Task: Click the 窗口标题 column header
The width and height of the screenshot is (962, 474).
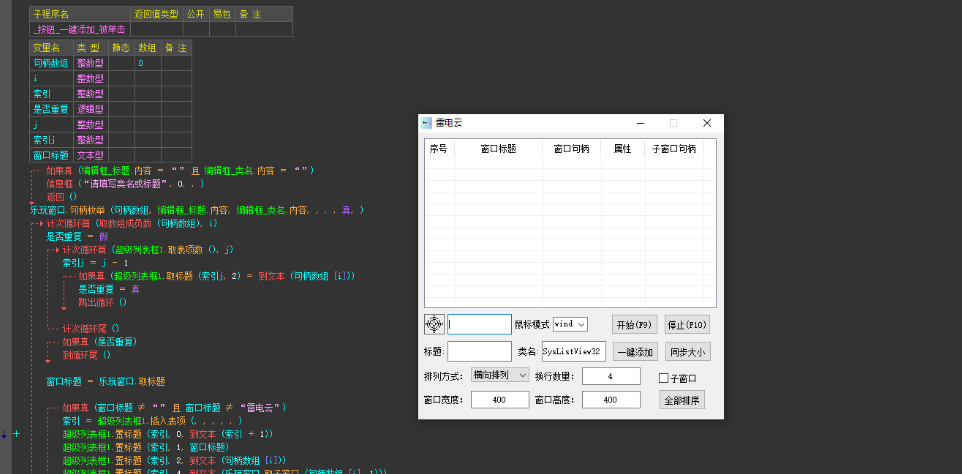Action: point(498,149)
